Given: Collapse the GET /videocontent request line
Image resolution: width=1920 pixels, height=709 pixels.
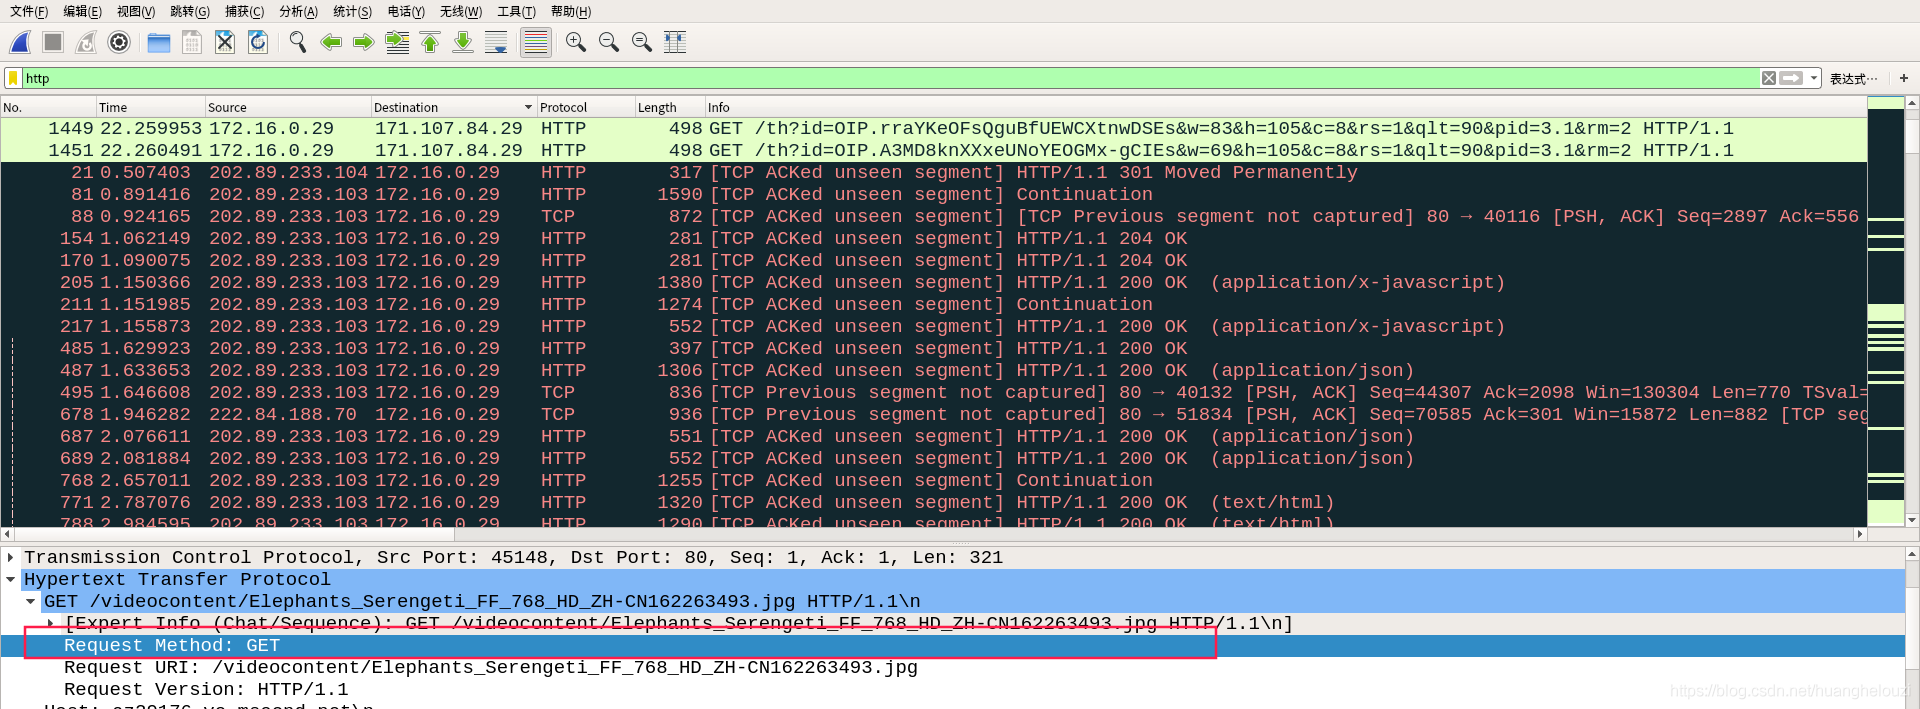Looking at the screenshot, I should click(x=31, y=602).
